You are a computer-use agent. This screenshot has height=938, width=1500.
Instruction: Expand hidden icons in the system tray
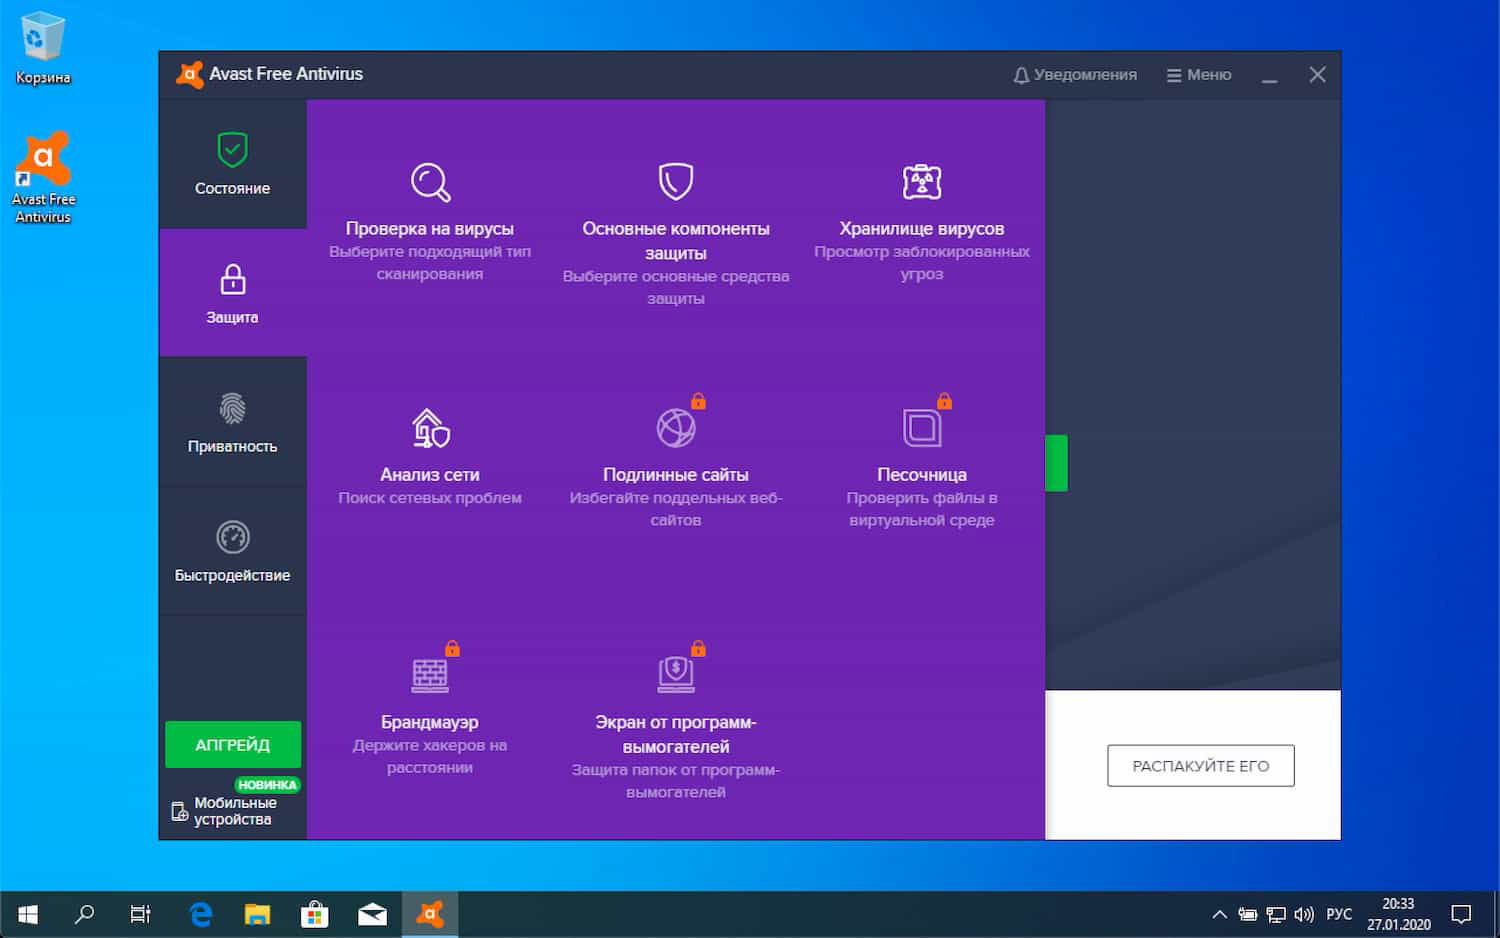(x=1219, y=913)
